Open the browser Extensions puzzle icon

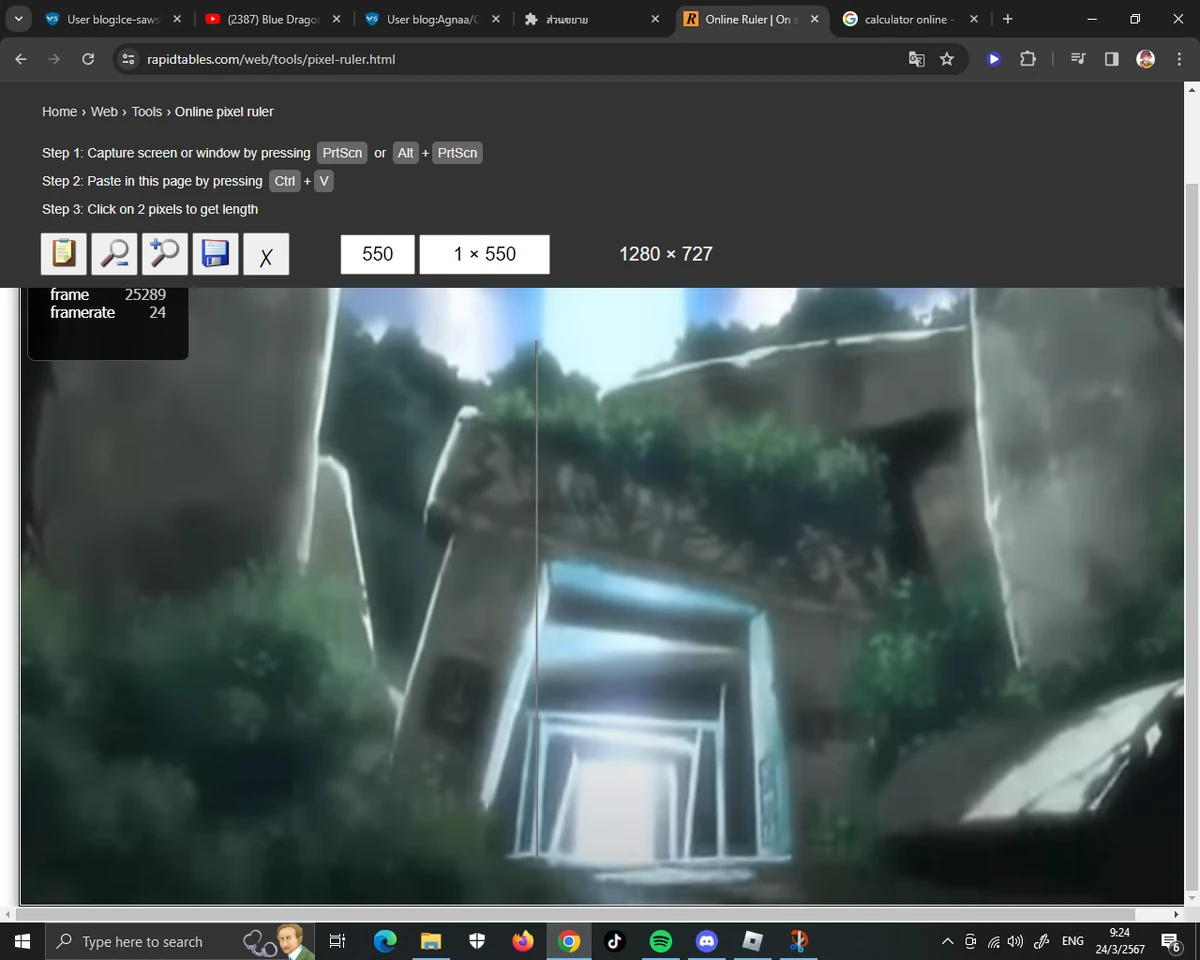point(1028,59)
